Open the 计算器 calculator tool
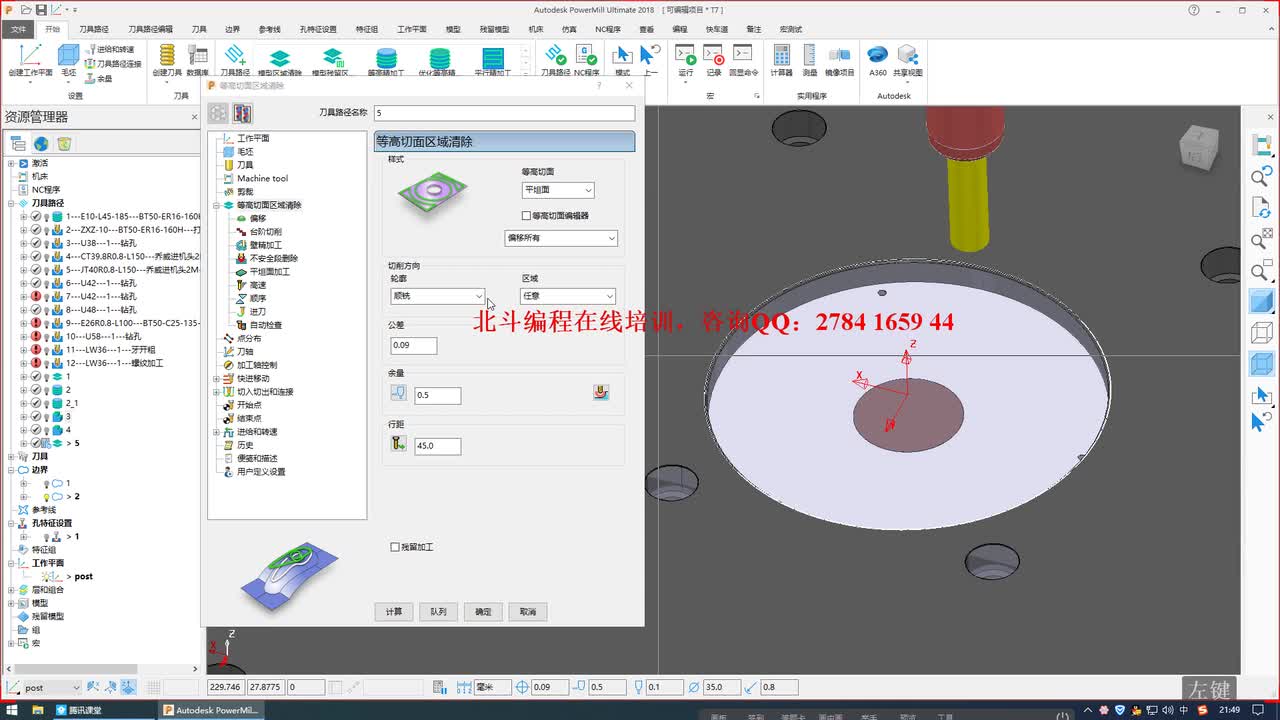The image size is (1280, 720). tap(781, 60)
